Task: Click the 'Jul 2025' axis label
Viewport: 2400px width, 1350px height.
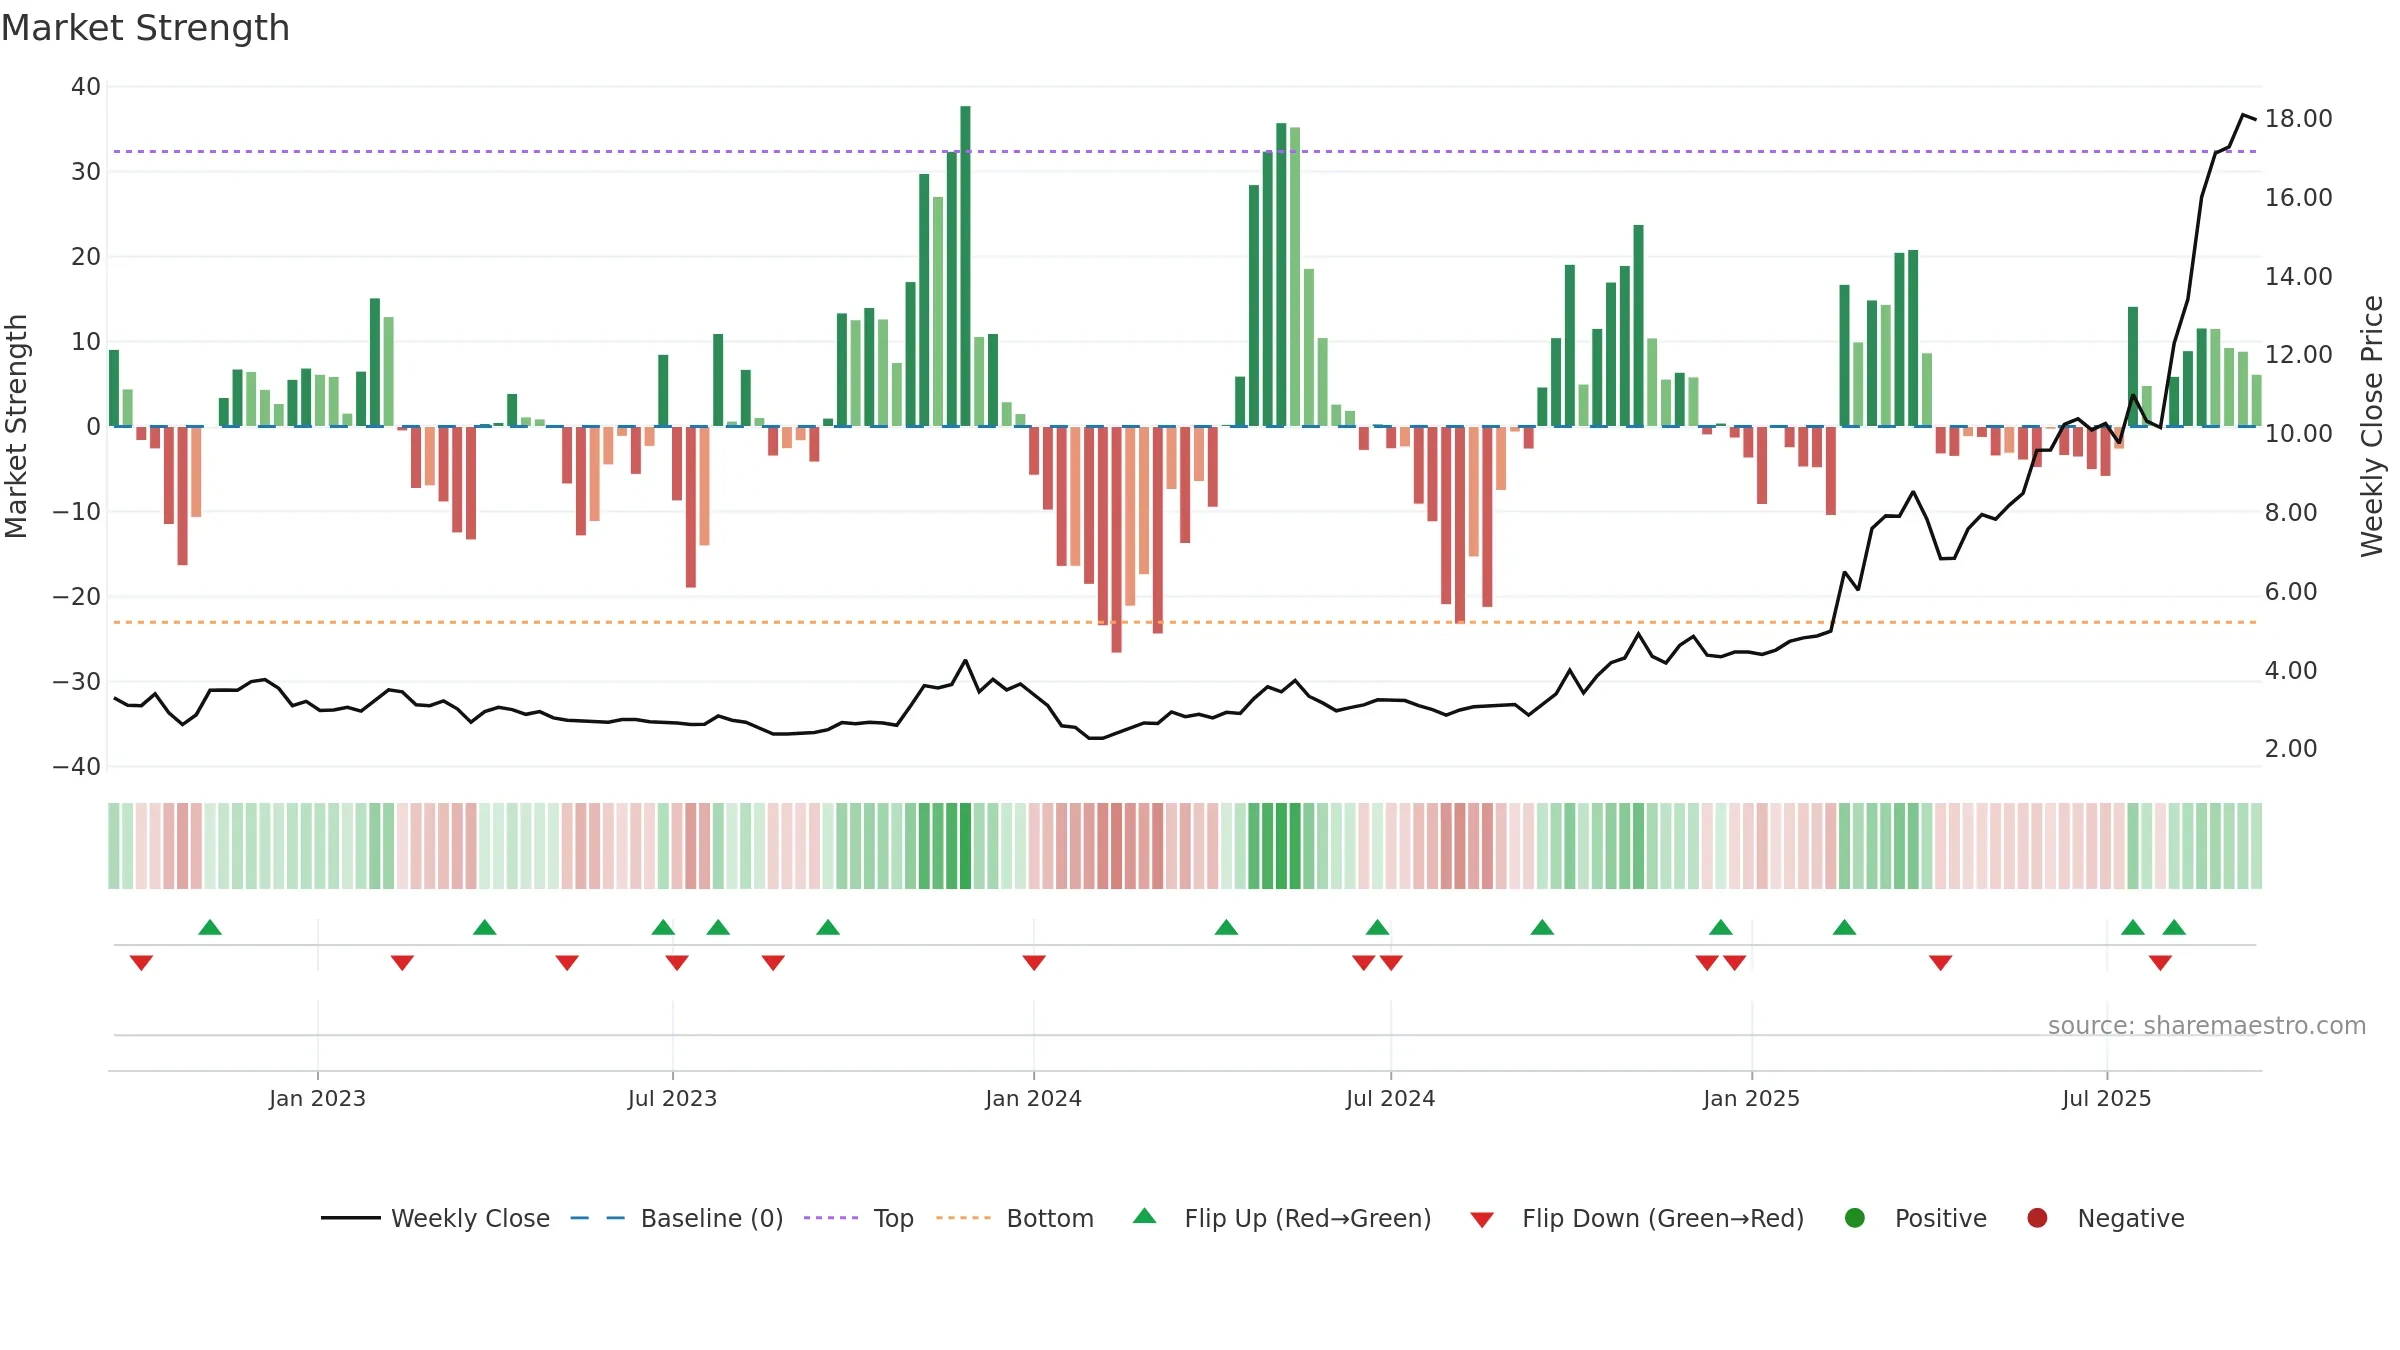Action: (2106, 1098)
